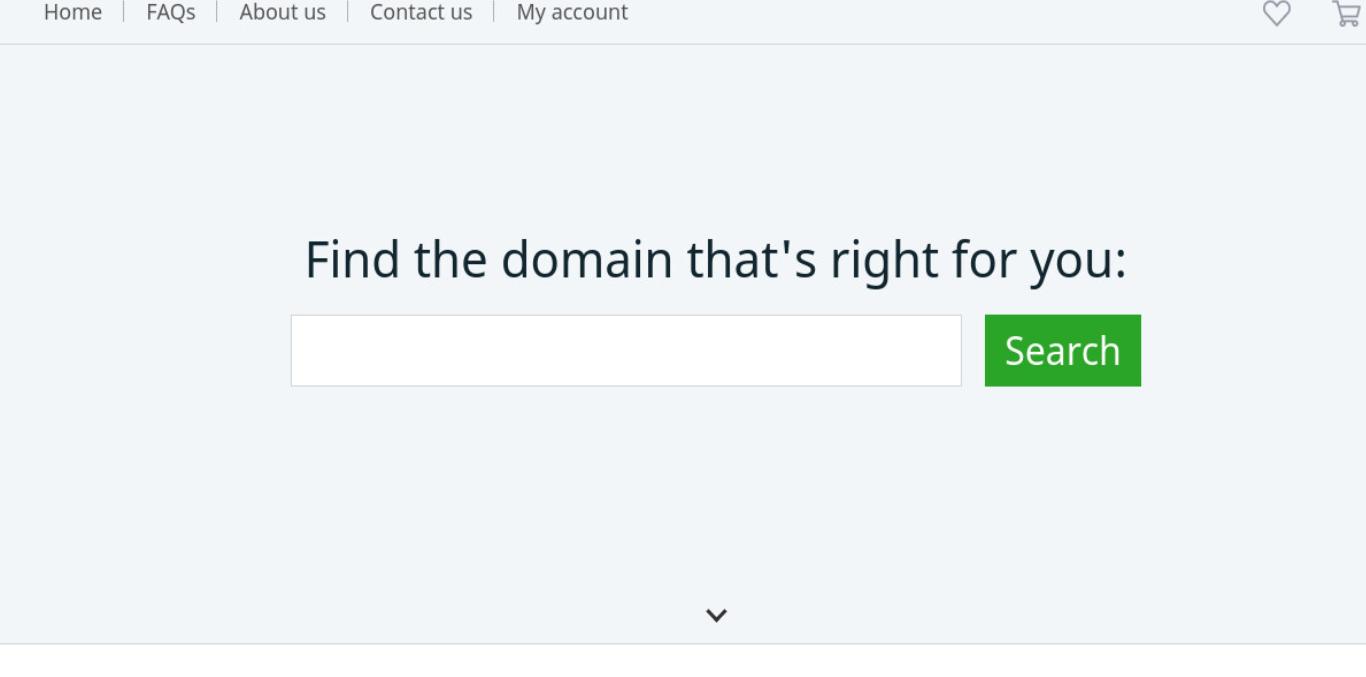Open My account from the top navigation
The width and height of the screenshot is (1366, 677).
(572, 12)
